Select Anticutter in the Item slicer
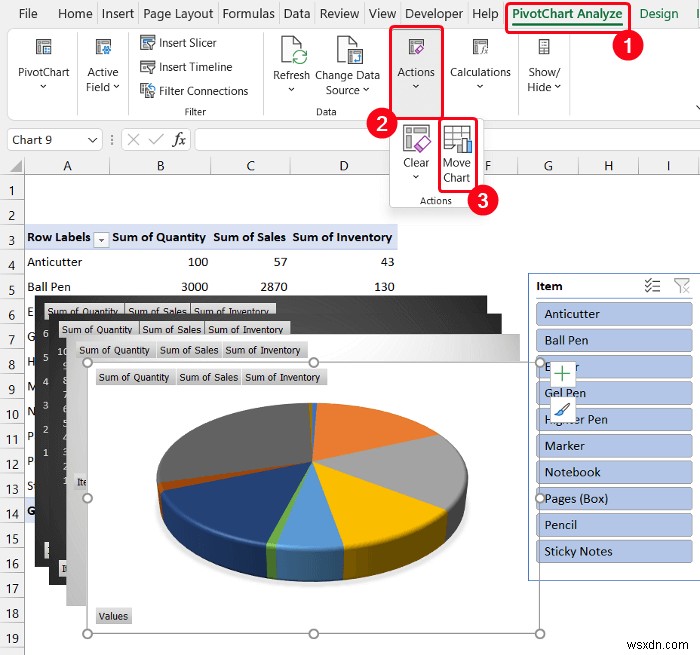 coord(614,314)
